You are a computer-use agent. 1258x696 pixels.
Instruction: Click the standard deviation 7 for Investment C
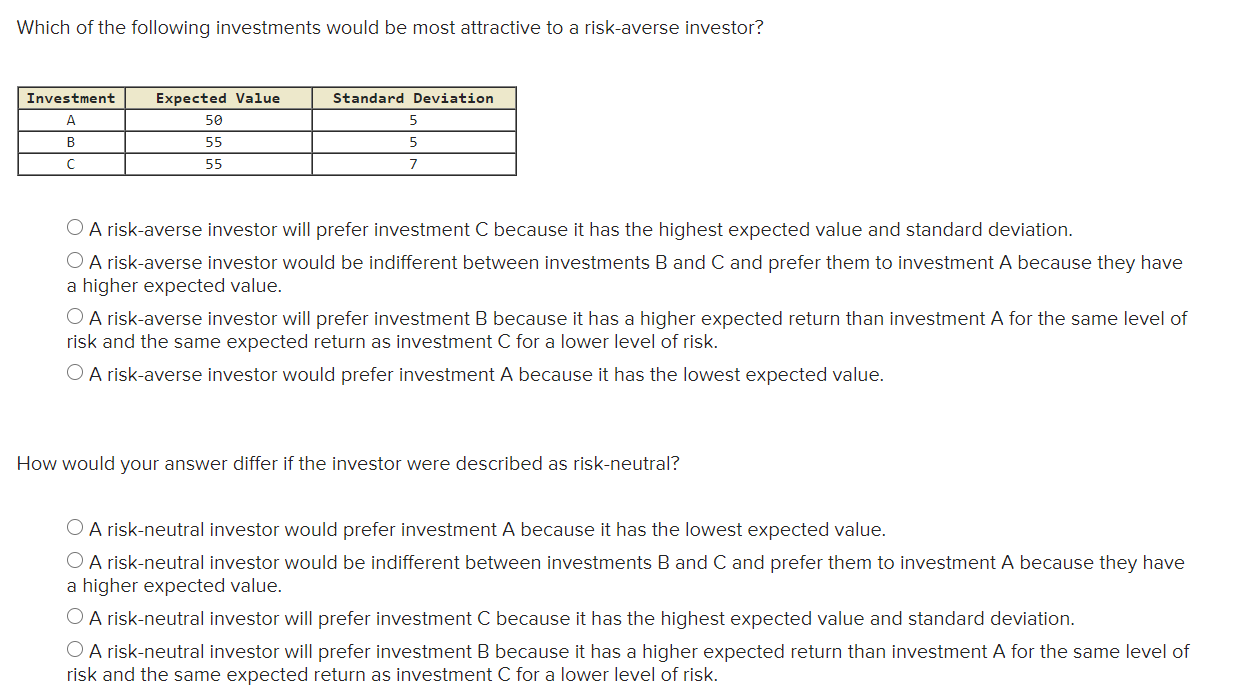point(413,163)
